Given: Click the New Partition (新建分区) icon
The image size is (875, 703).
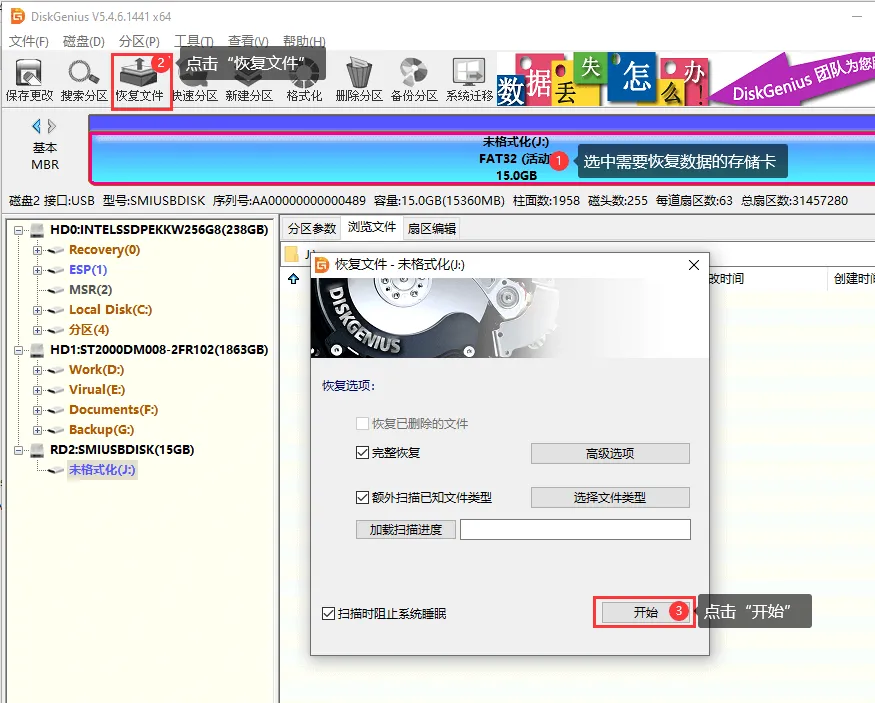Looking at the screenshot, I should pyautogui.click(x=249, y=80).
